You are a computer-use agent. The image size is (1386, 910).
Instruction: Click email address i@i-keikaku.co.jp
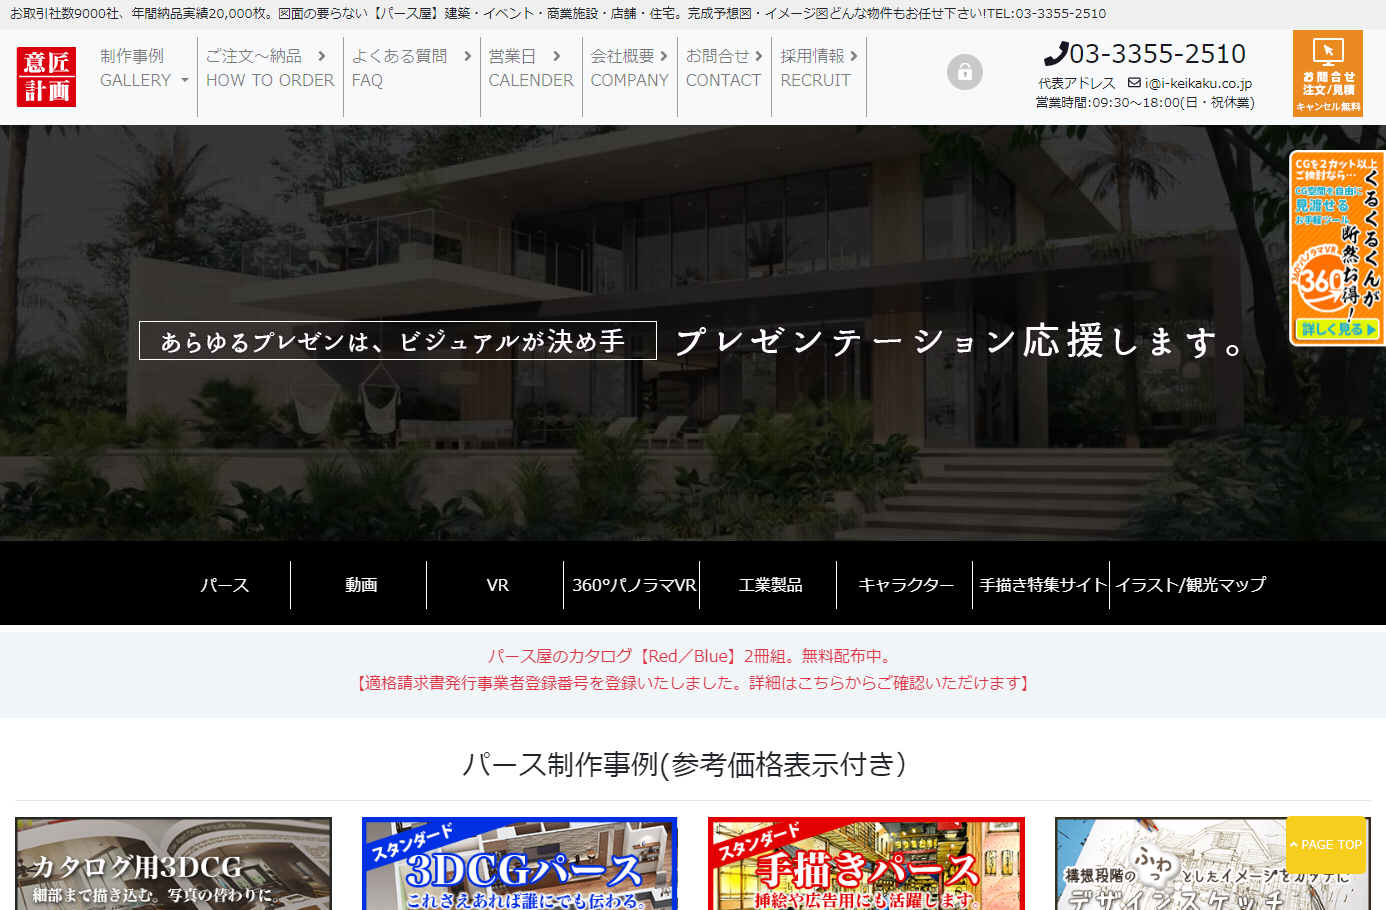pos(1198,83)
